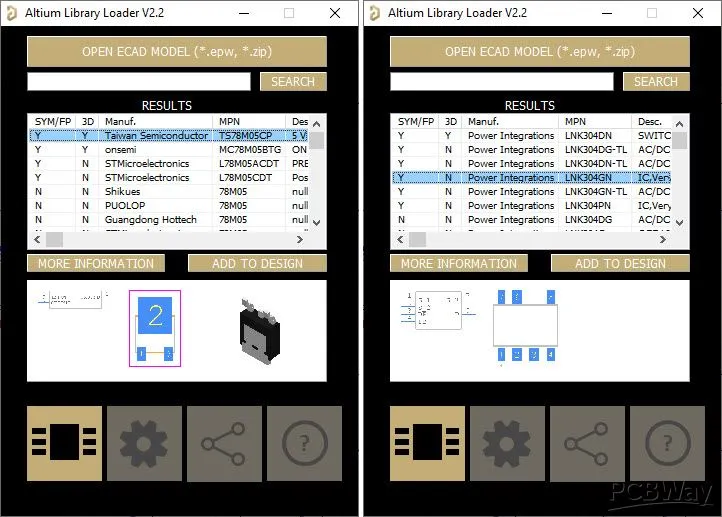This screenshot has height=517, width=722.
Task: Click OPEN ECAD MODEL button in right window
Action: [540, 52]
